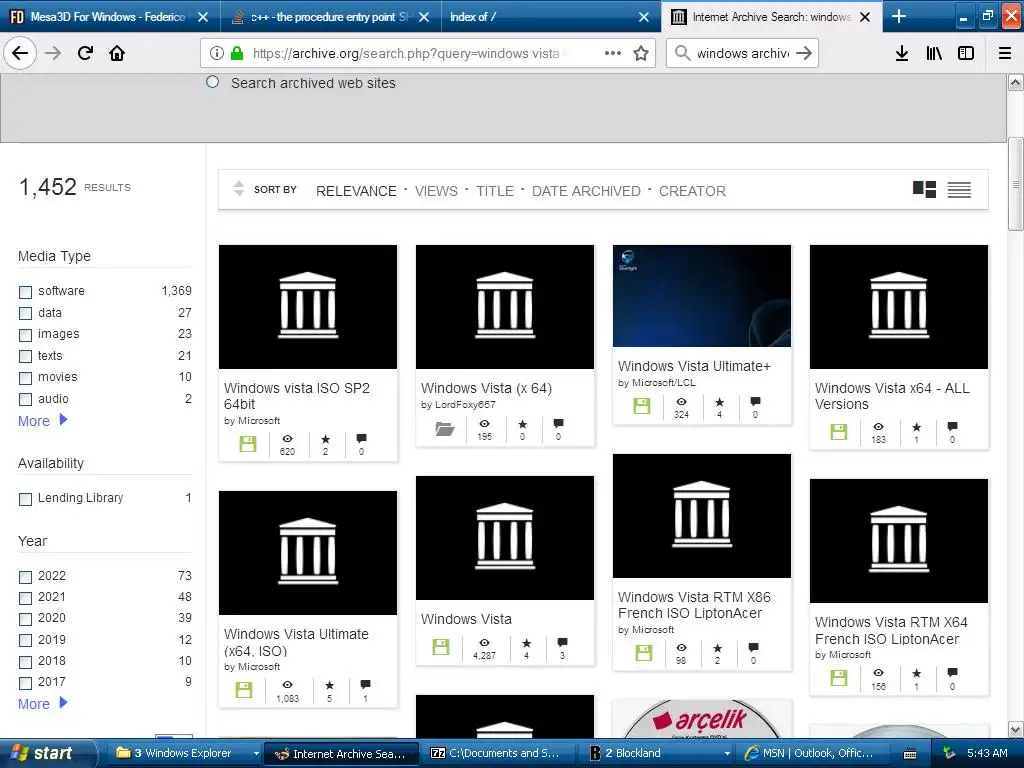Open Windows Vista x64 - ALL Versions link
Viewport: 1024px width, 768px height.
pos(892,396)
